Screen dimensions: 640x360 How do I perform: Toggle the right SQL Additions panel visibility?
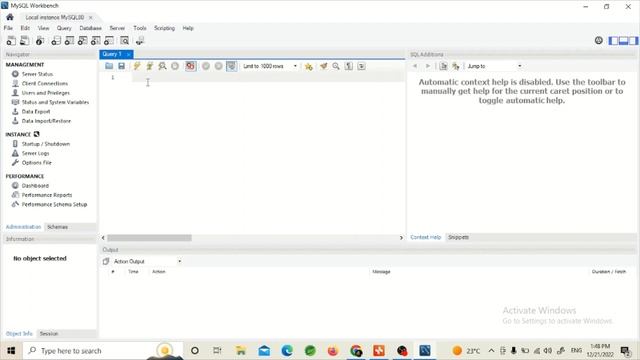click(633, 40)
